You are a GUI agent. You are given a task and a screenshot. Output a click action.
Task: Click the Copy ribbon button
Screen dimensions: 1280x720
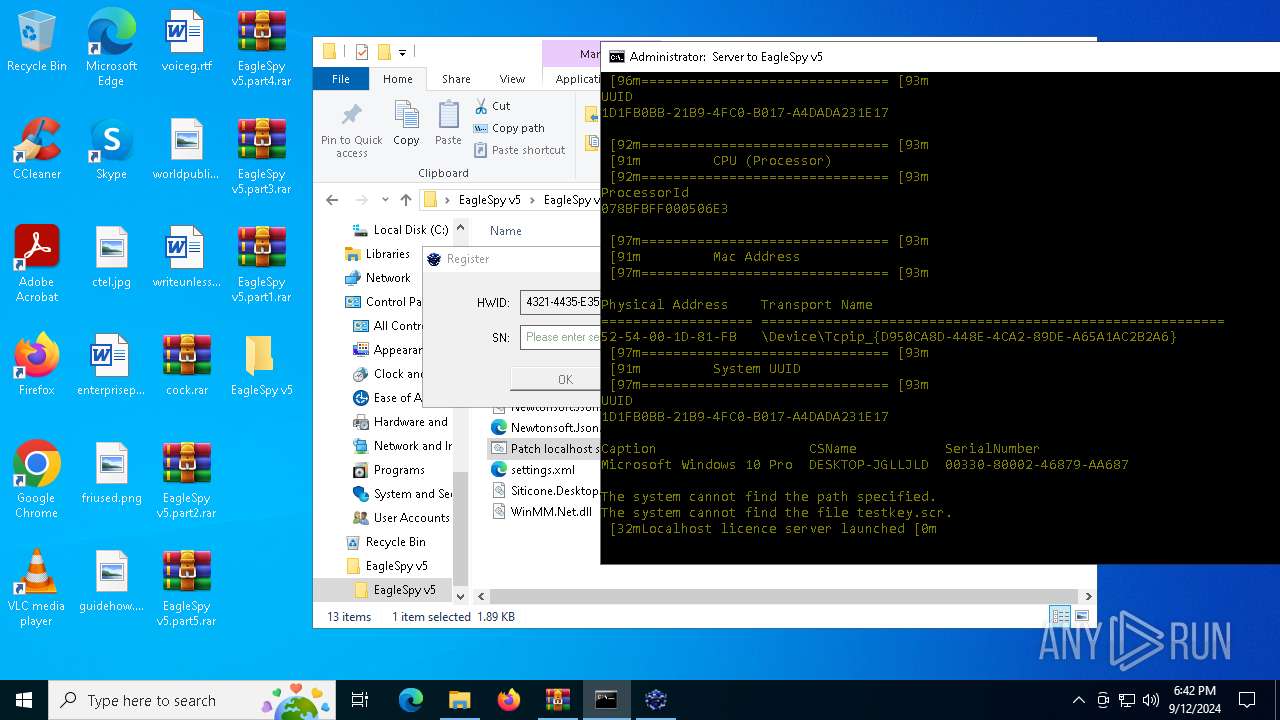click(x=406, y=124)
